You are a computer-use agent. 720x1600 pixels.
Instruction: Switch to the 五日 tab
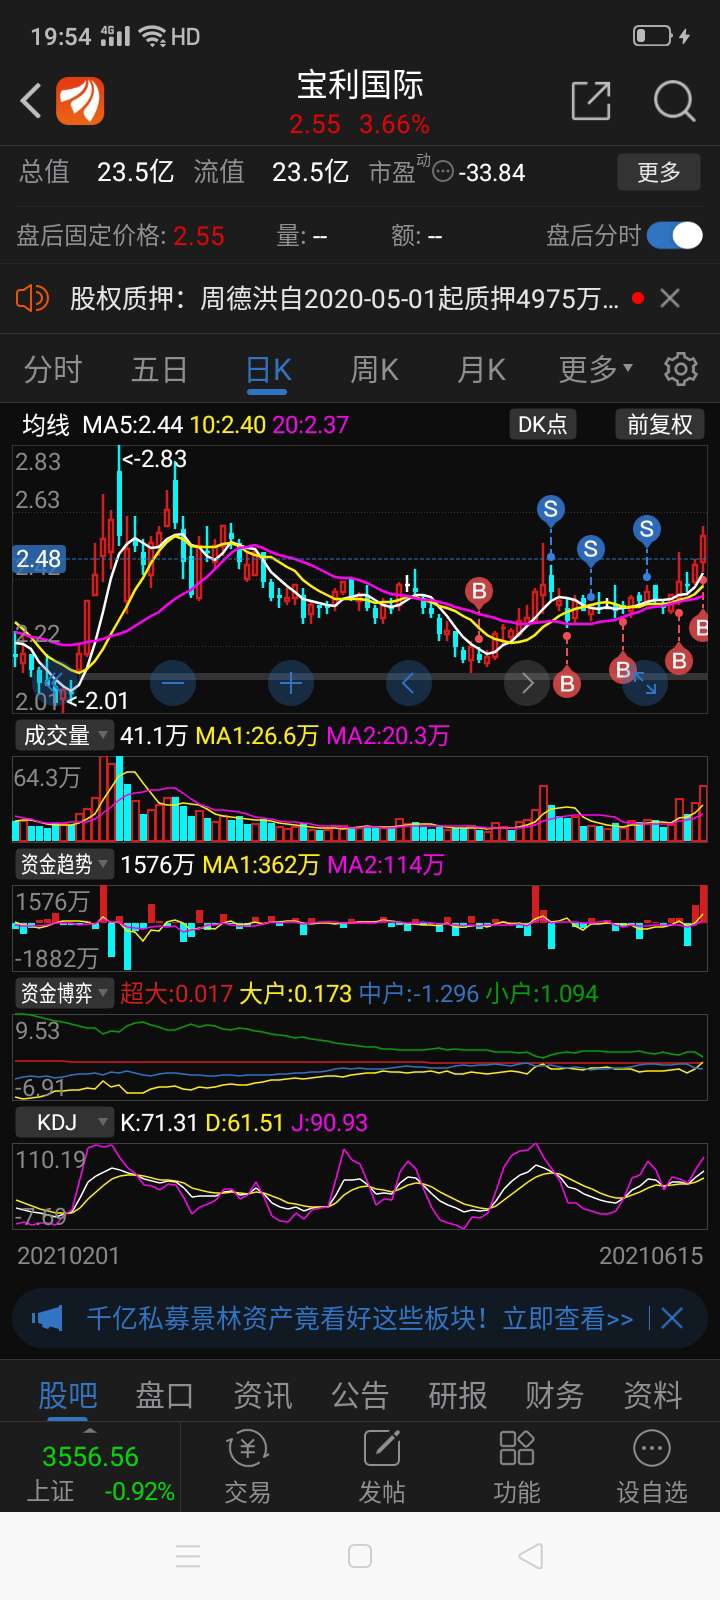(x=160, y=369)
